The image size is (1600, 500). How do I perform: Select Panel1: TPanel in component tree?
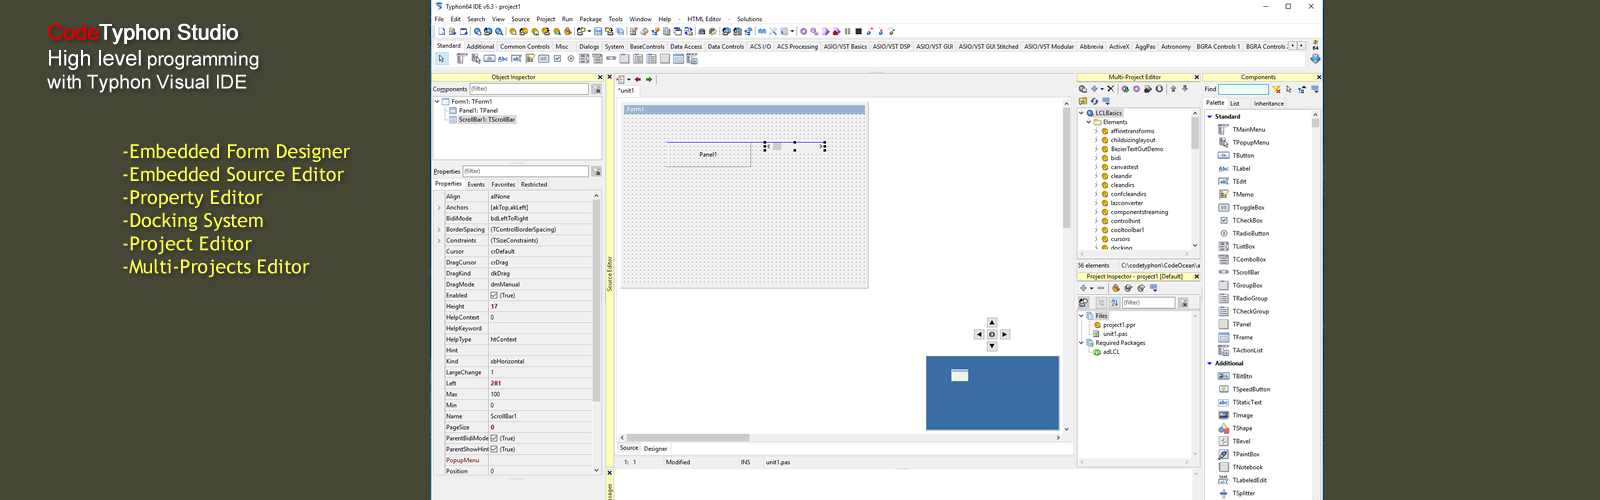tap(478, 110)
